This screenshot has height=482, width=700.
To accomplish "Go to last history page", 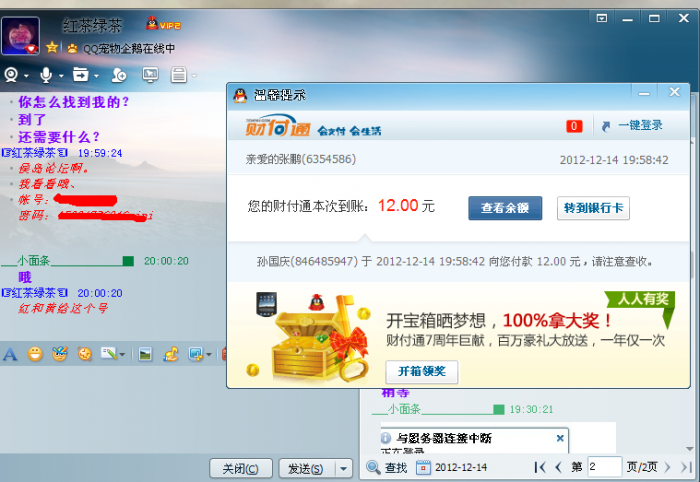I will pos(686,468).
